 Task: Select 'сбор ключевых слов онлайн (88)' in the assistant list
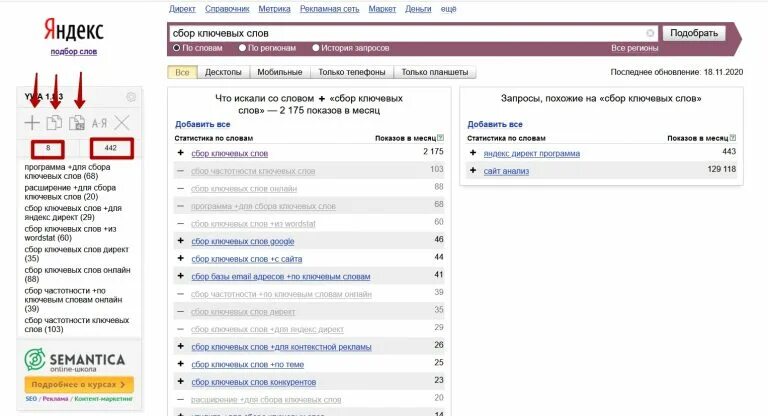click(77, 274)
